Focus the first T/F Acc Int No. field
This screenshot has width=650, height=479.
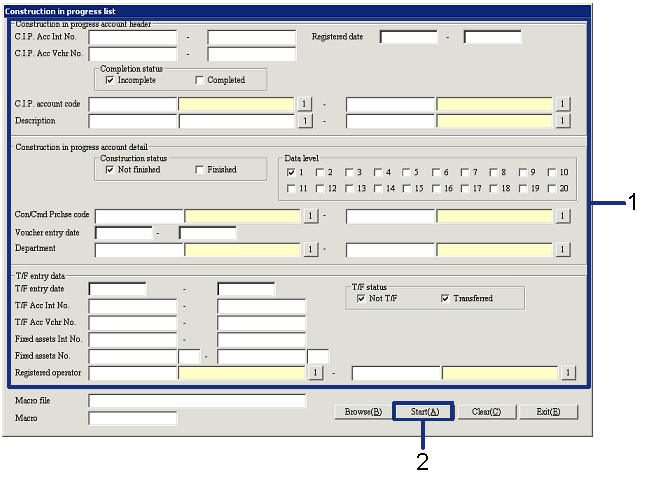[133, 306]
